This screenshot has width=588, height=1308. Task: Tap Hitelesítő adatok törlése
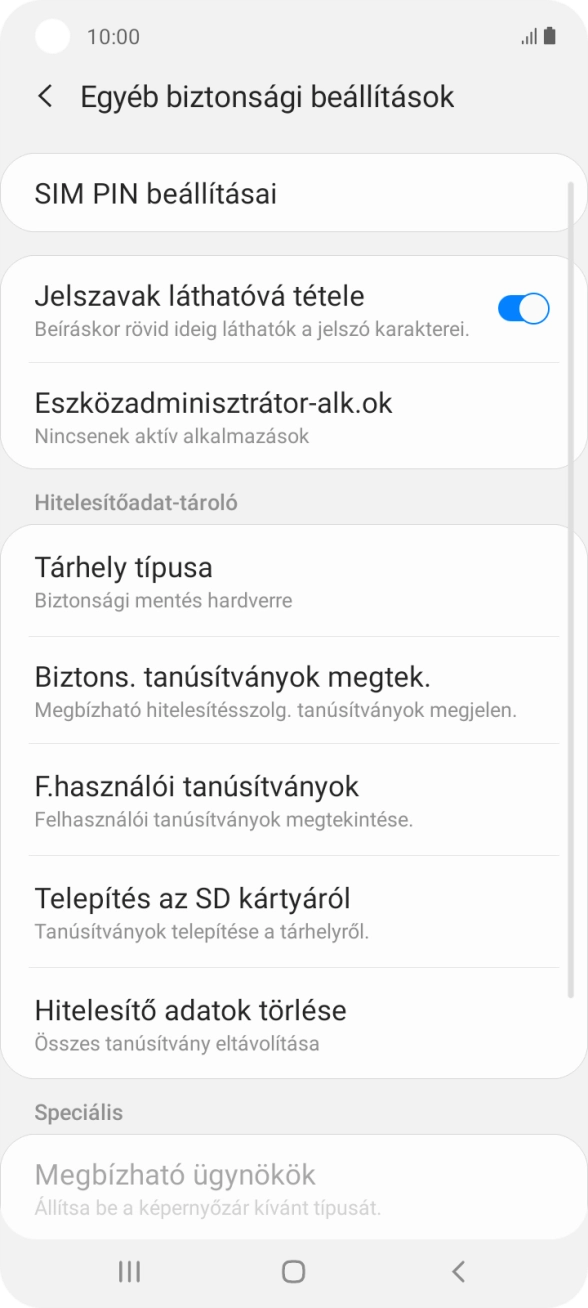[x=294, y=1023]
